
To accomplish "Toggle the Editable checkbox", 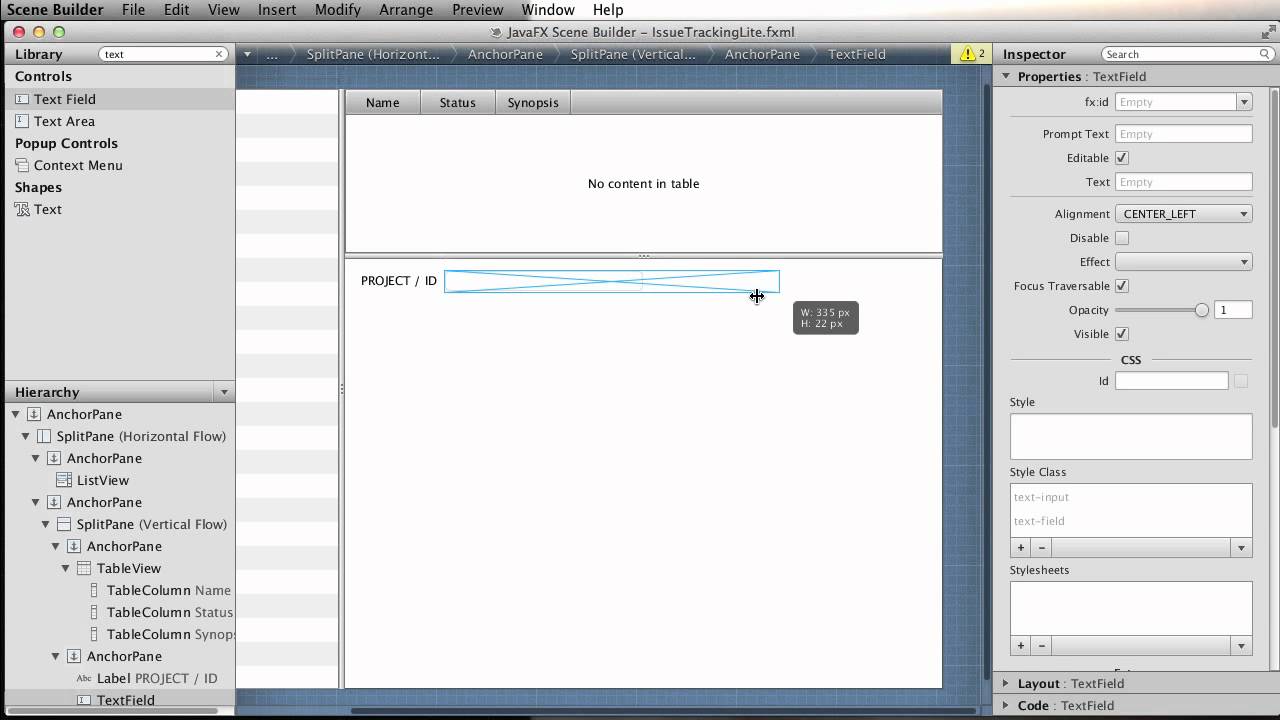I will 1122,158.
